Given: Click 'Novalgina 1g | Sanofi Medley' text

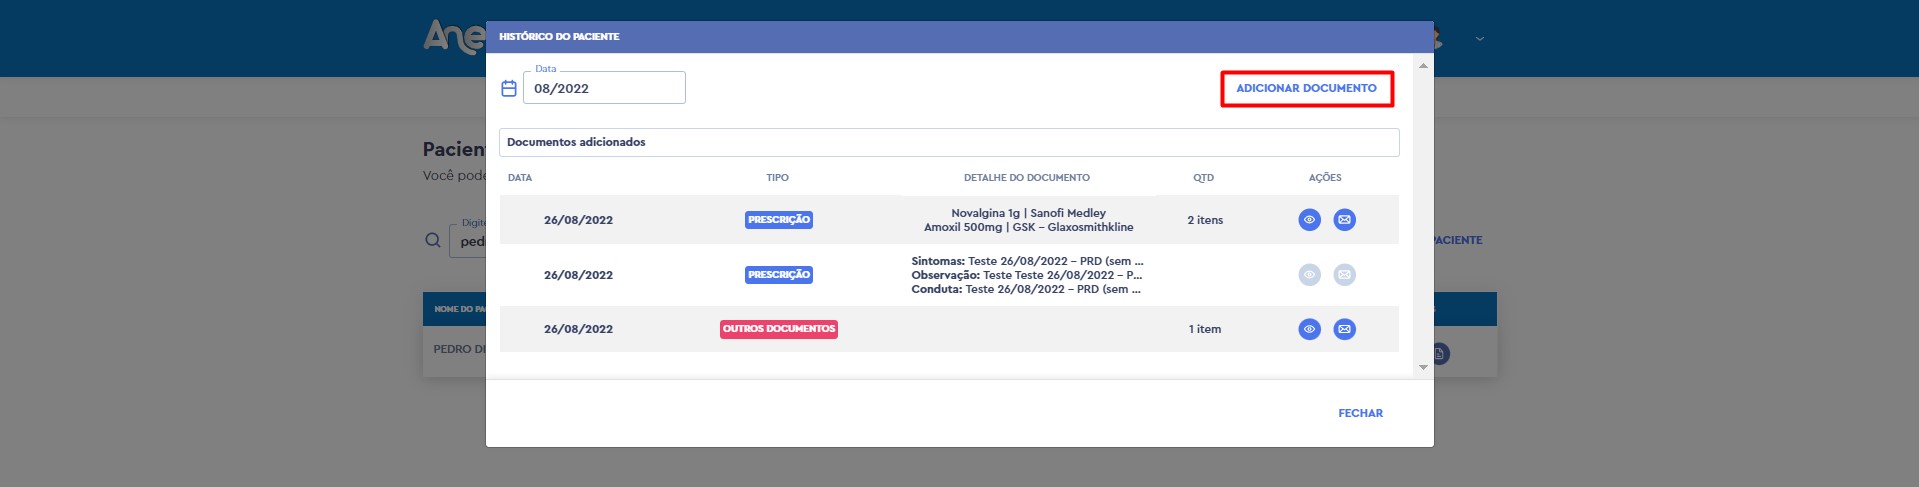Looking at the screenshot, I should (1028, 213).
